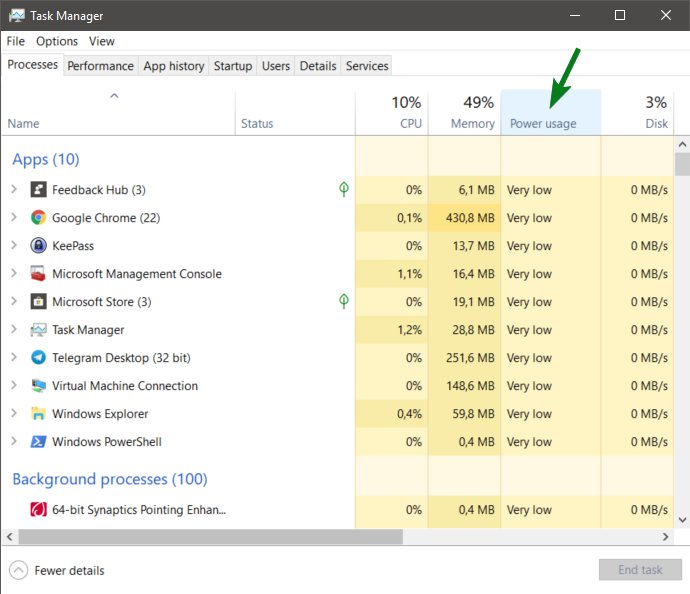Click Windows PowerShell's 0 MB/s disk cell
Image resolution: width=690 pixels, height=594 pixels.
tap(637, 442)
